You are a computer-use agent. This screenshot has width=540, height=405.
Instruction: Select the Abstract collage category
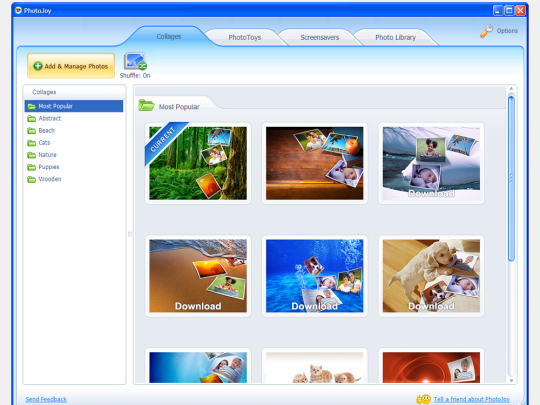[50, 118]
